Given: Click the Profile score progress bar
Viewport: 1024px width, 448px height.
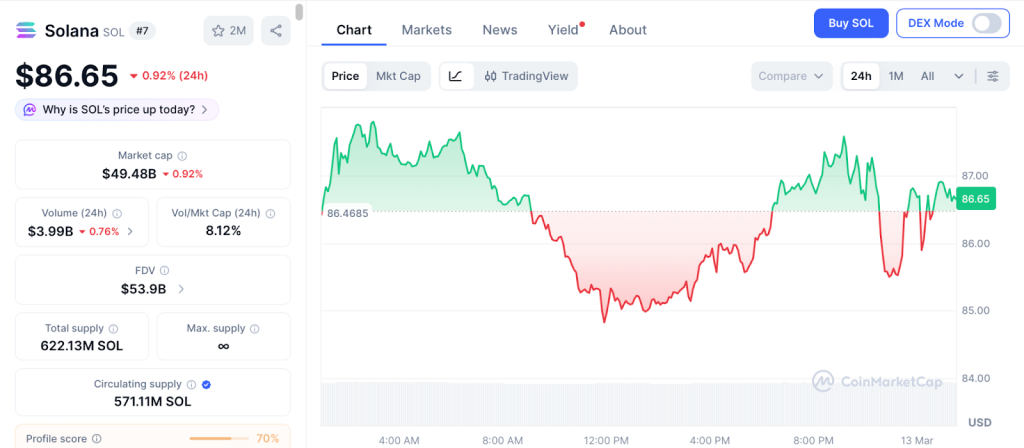Looking at the screenshot, I should (x=219, y=438).
